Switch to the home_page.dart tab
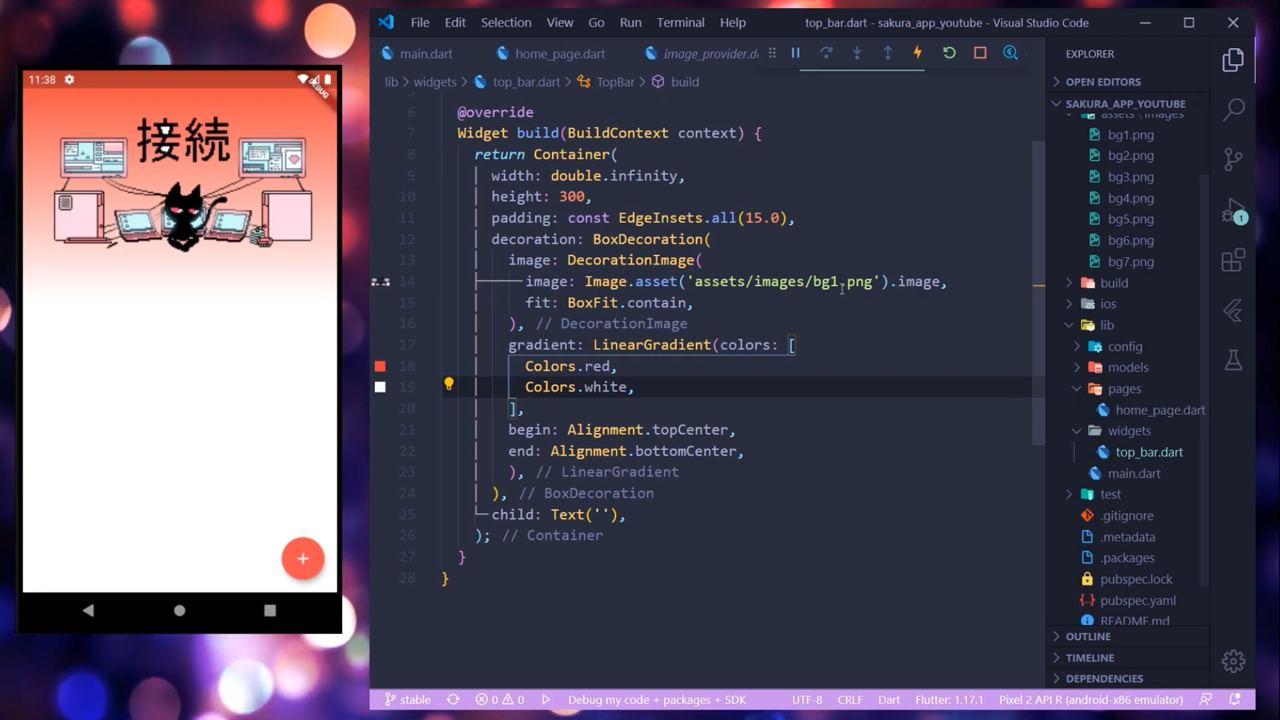 [551, 54]
